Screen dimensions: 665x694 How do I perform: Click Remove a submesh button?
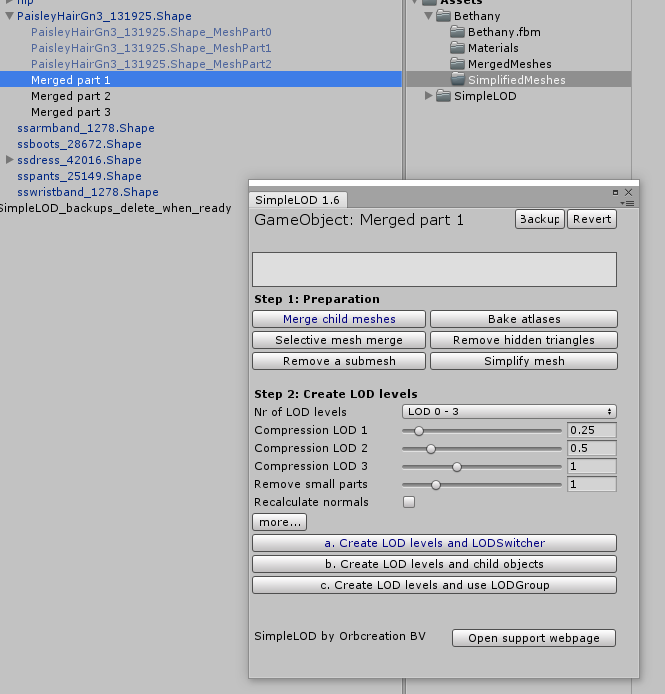tap(339, 361)
